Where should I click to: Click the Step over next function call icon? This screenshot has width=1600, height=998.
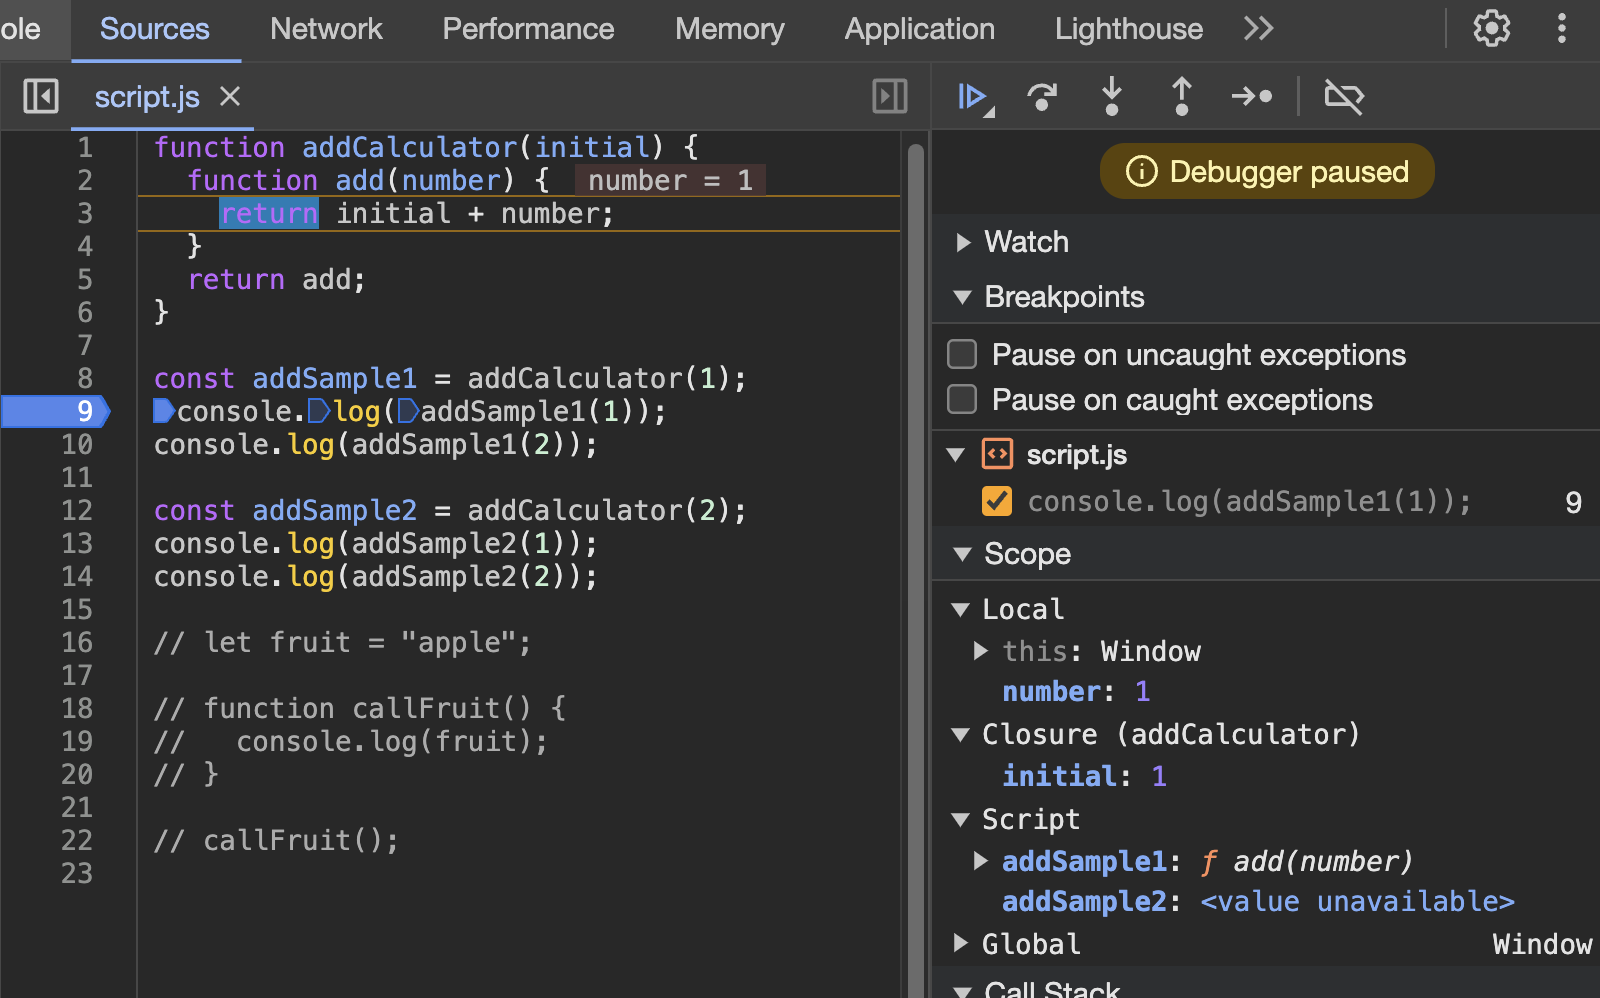point(1042,97)
